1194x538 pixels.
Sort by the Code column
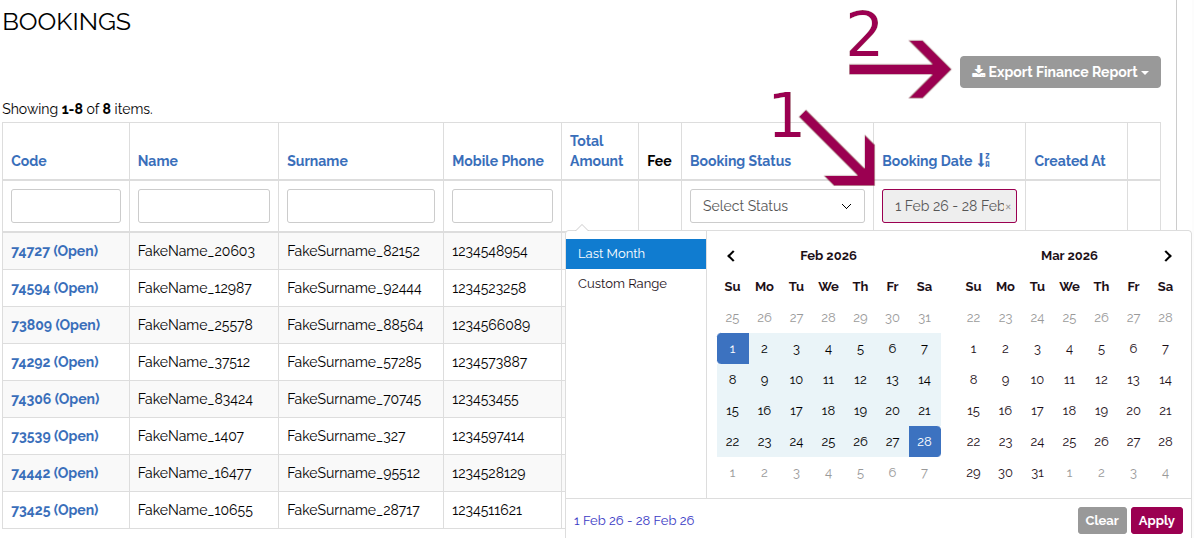click(29, 161)
